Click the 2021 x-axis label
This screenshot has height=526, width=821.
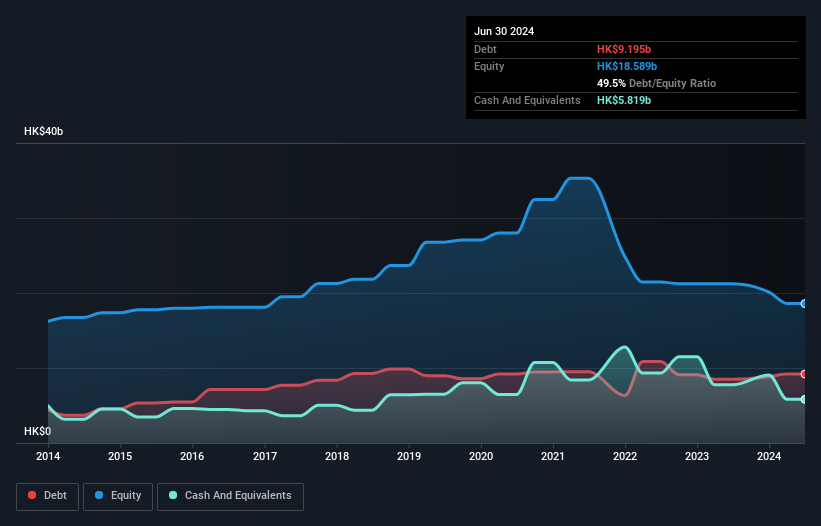click(553, 456)
